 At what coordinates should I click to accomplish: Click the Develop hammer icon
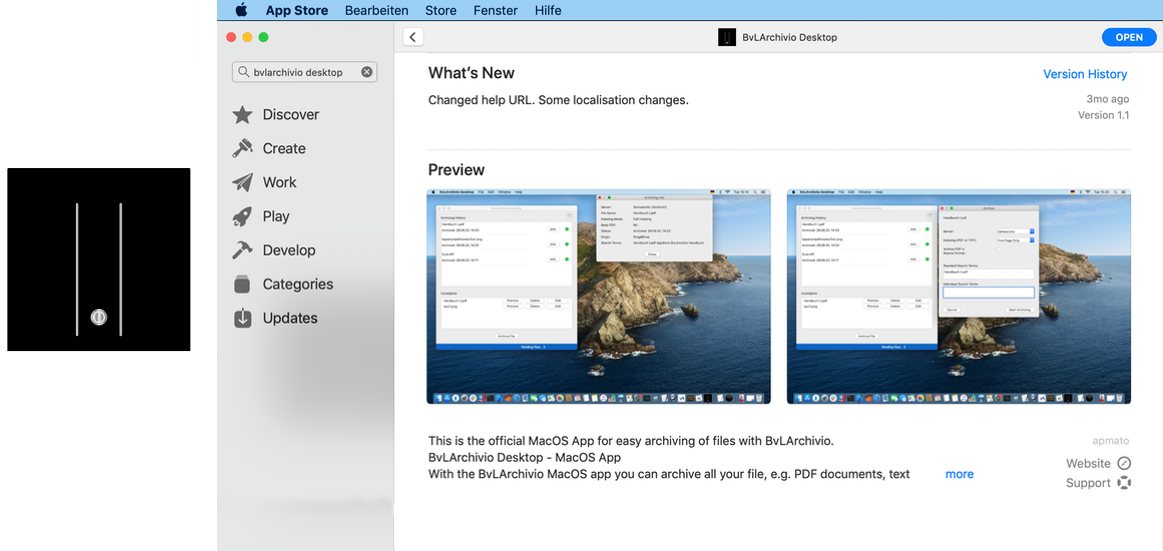coord(242,251)
